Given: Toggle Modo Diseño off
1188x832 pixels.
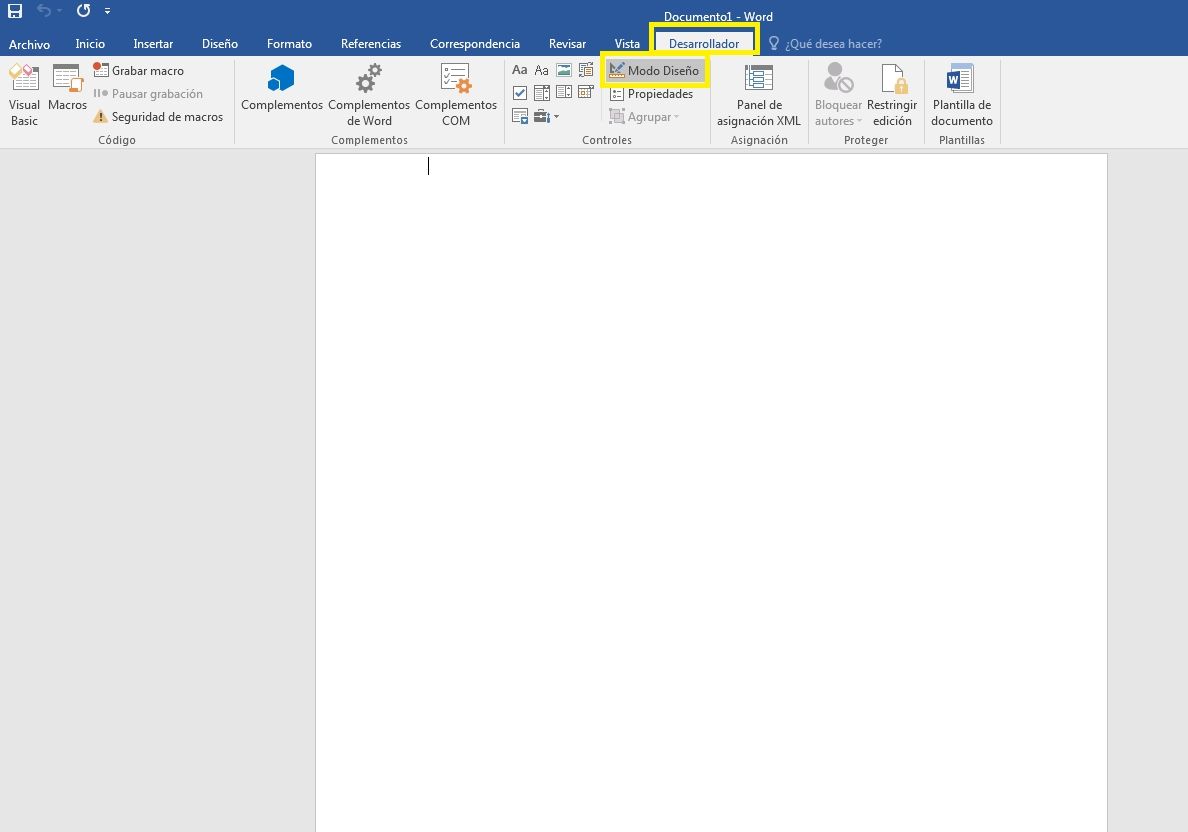Looking at the screenshot, I should point(654,71).
